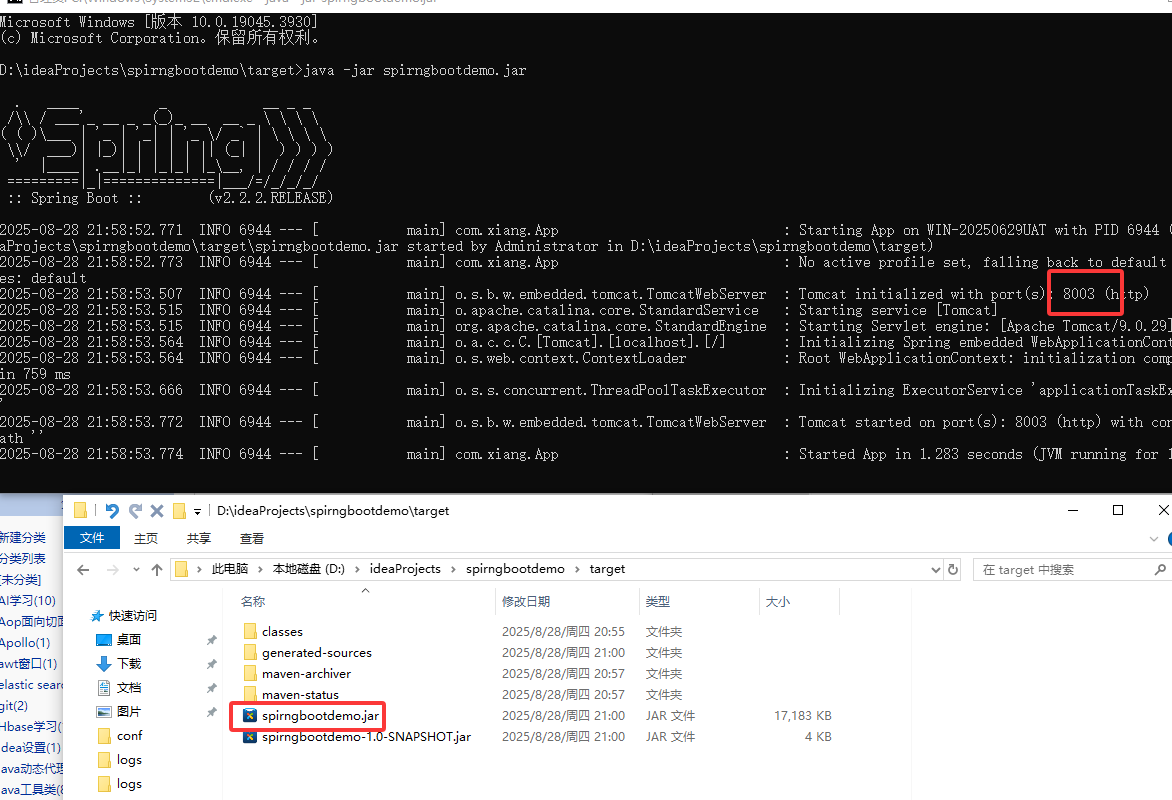Open the awt窗口(1) category link
Screen dimensions: 1172x800
click(x=28, y=663)
